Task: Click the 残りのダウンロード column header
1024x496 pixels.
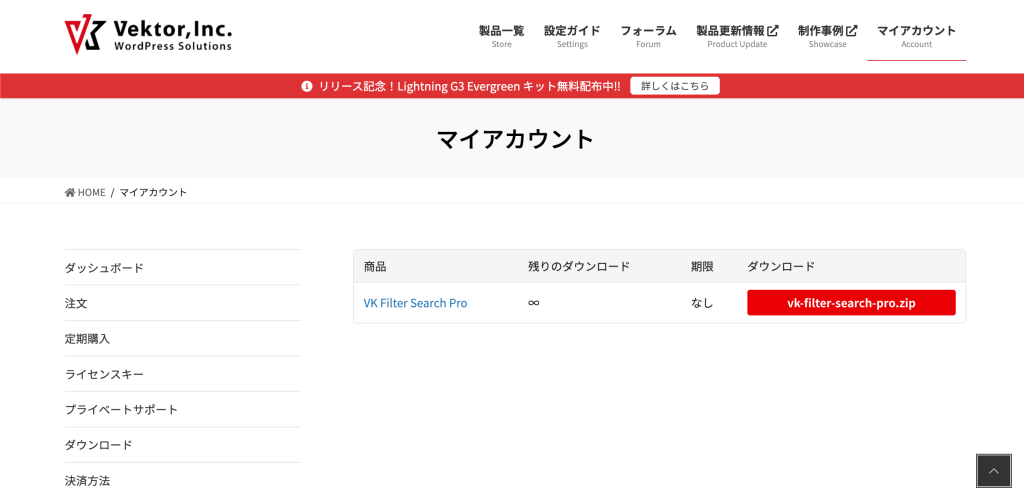Action: tap(579, 266)
